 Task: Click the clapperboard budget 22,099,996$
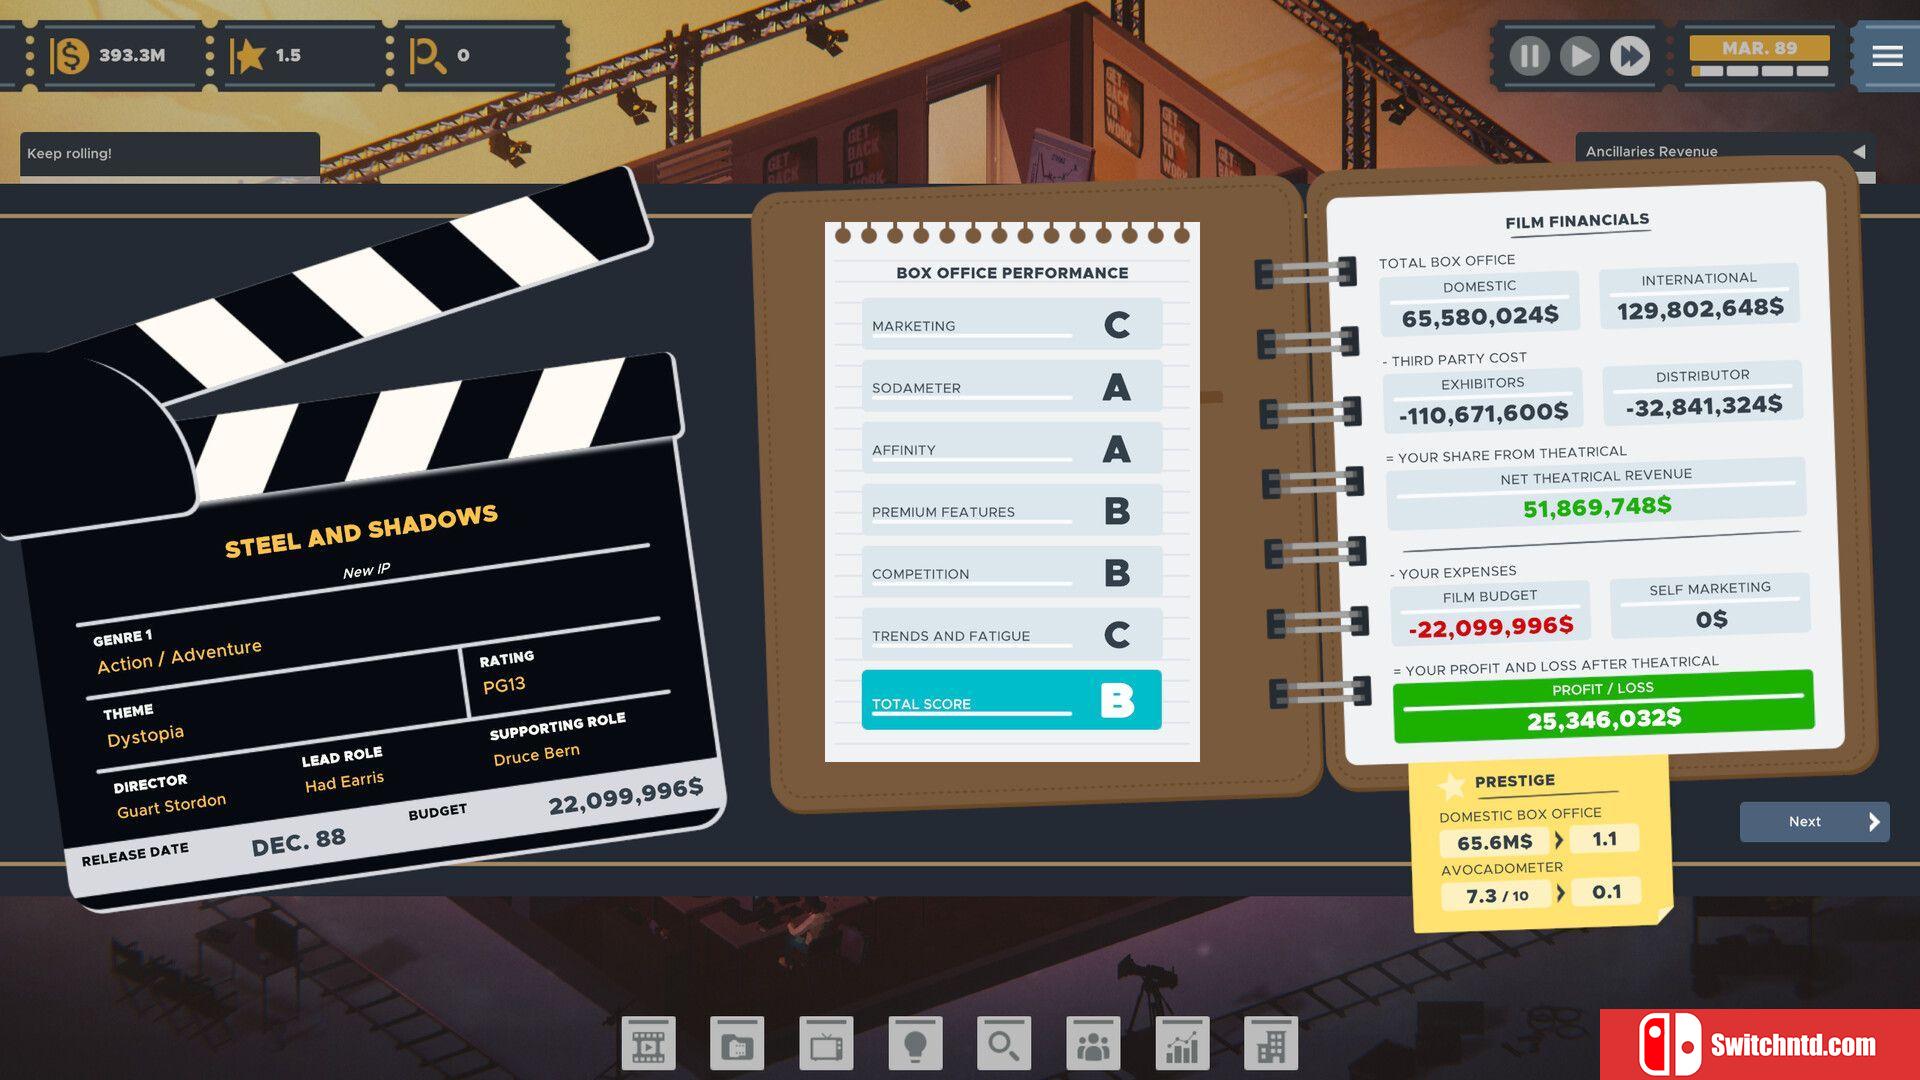[x=625, y=796]
